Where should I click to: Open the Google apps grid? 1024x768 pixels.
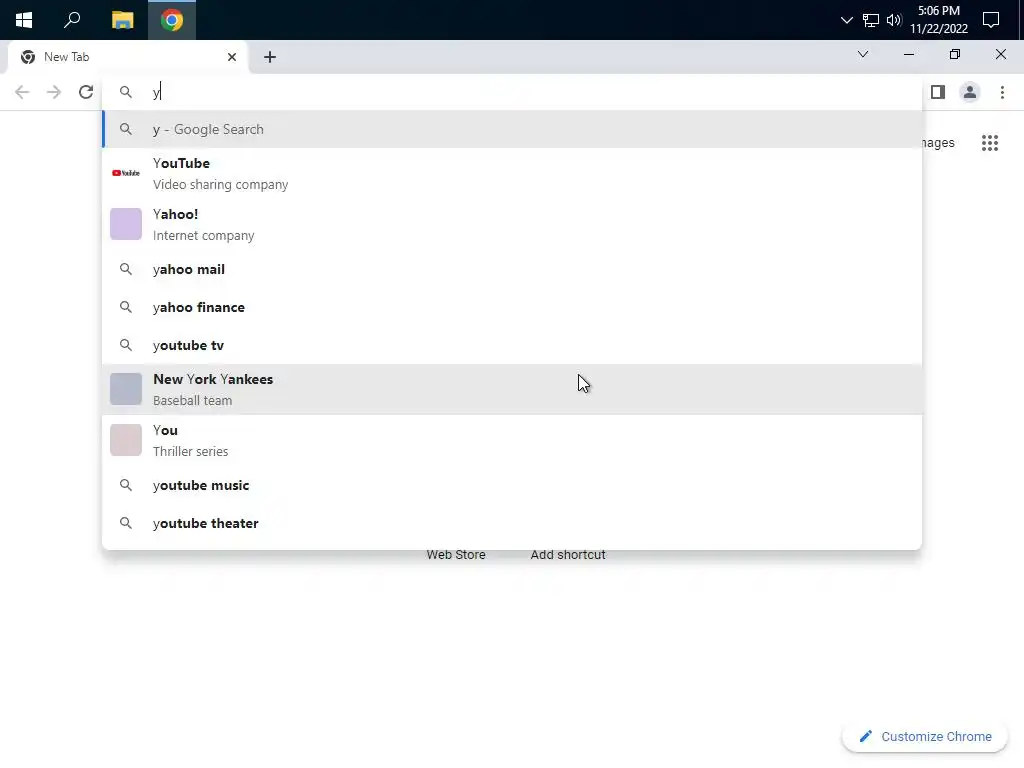tap(989, 143)
